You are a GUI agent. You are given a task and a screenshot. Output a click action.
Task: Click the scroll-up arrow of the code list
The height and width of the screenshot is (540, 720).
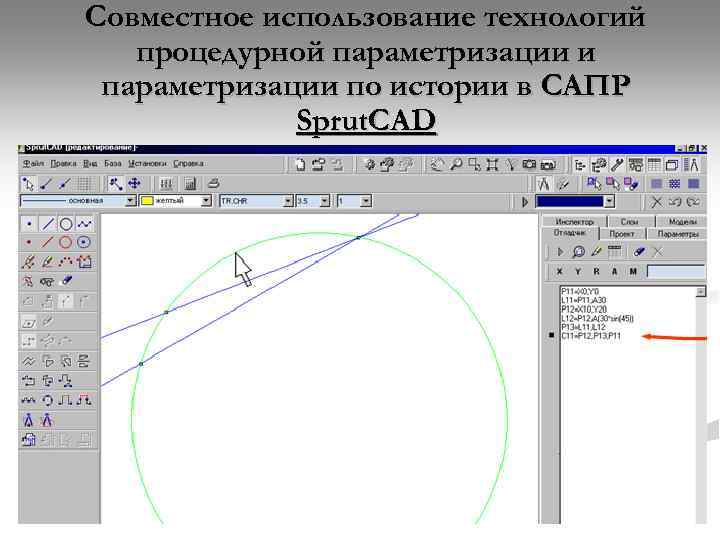coord(700,292)
